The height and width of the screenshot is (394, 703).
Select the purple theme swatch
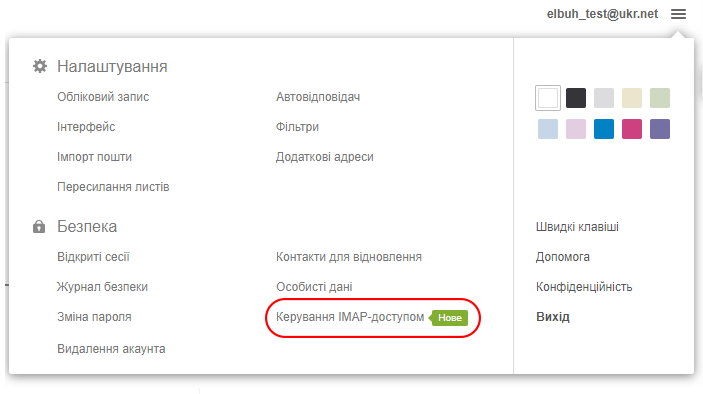pos(660,129)
